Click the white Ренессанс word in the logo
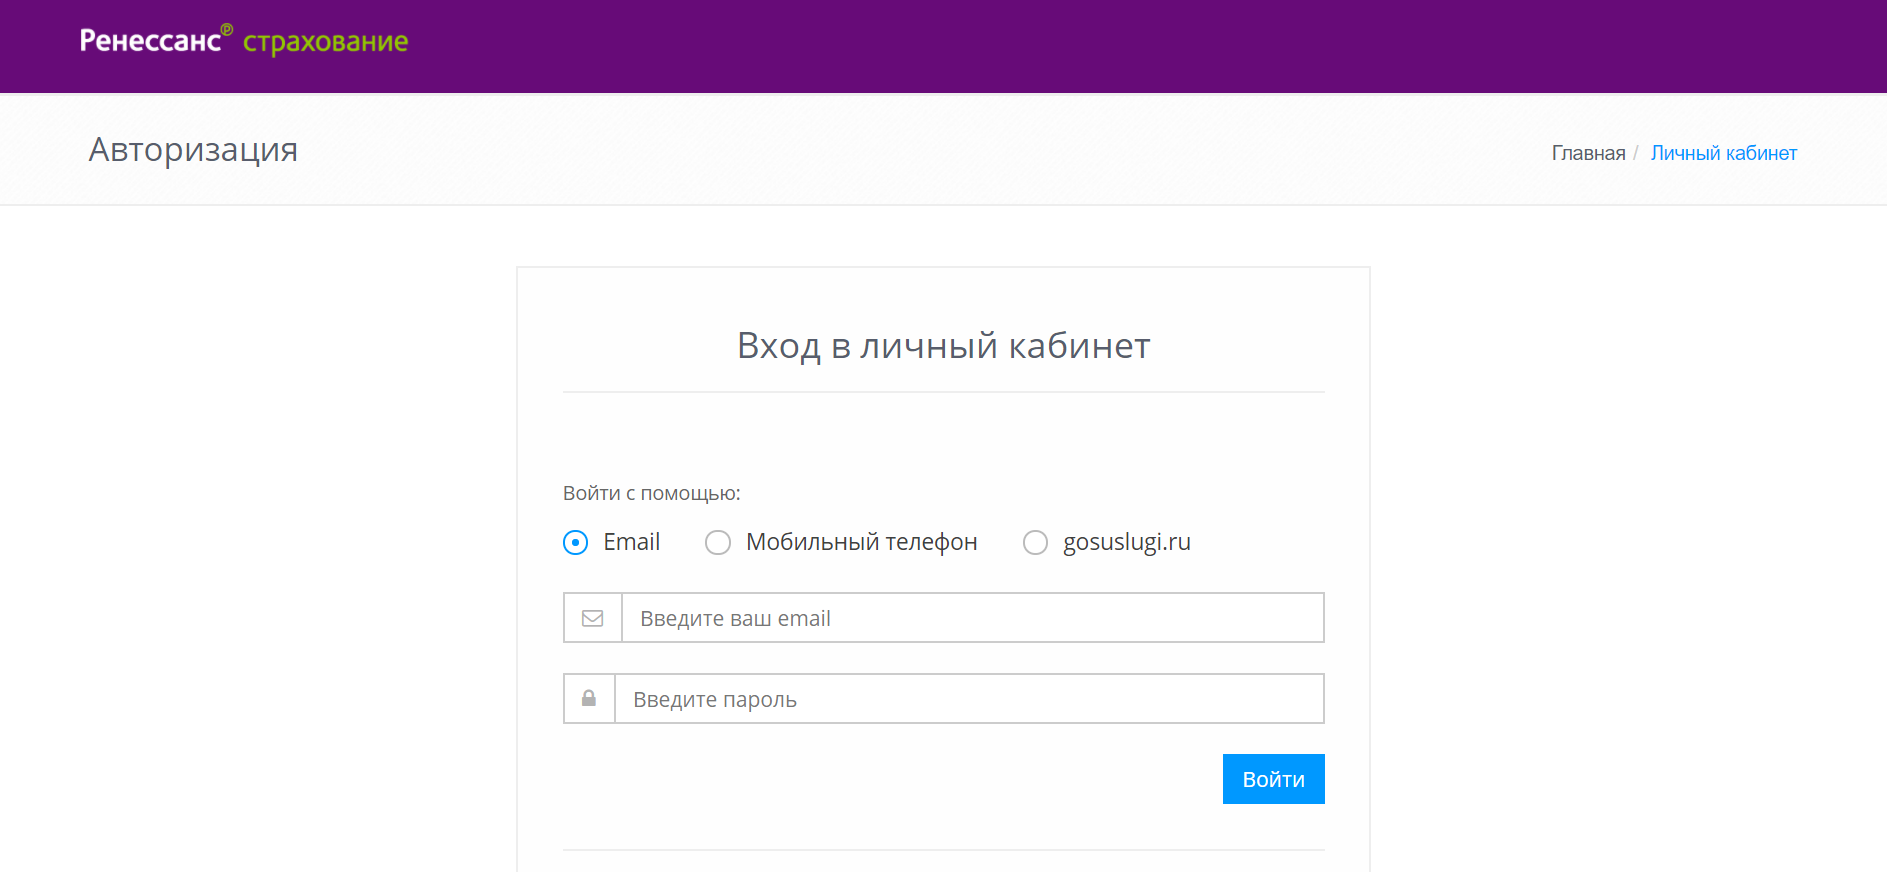 pyautogui.click(x=150, y=41)
